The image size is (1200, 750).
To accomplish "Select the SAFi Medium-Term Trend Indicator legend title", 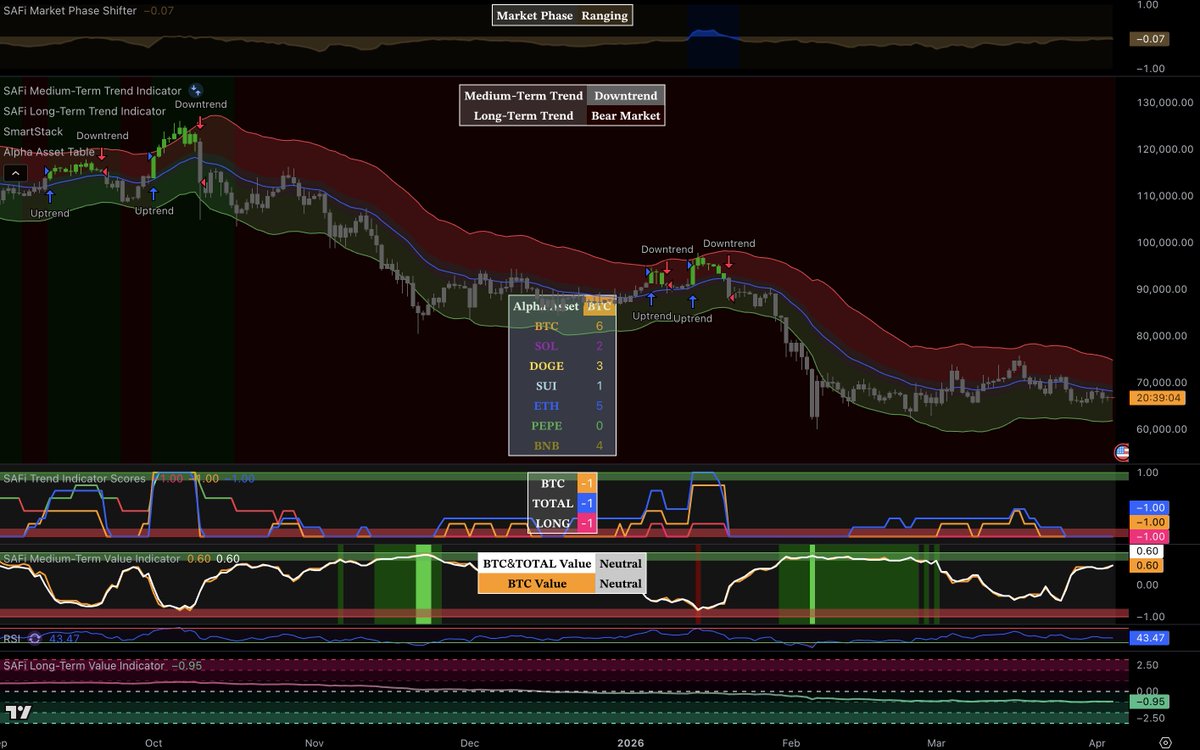I will click(92, 91).
